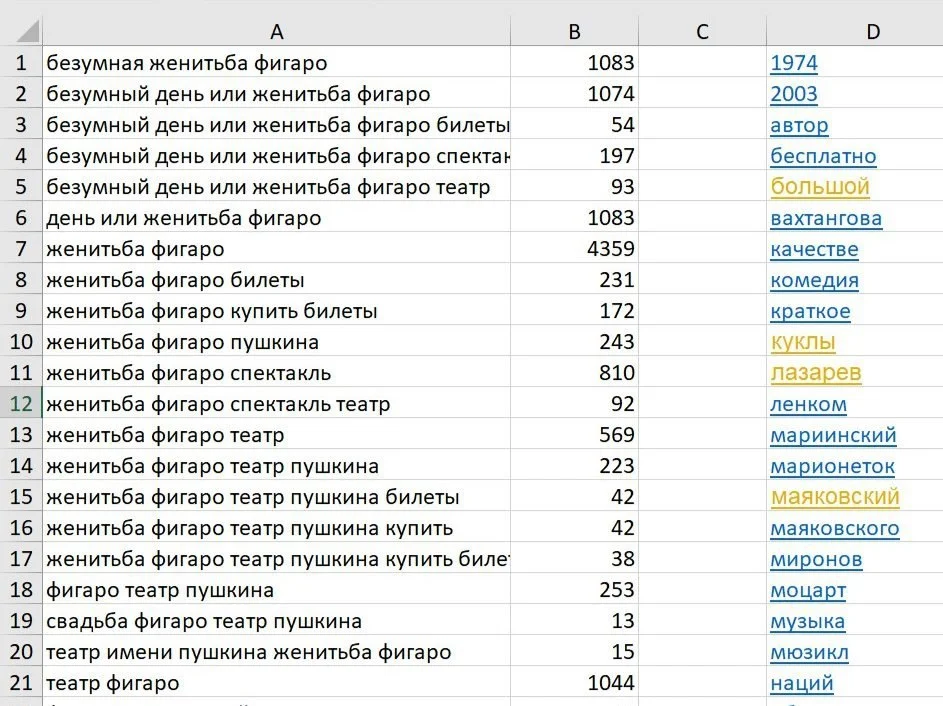Follow the бесплатно link
The image size is (943, 706).
(823, 156)
